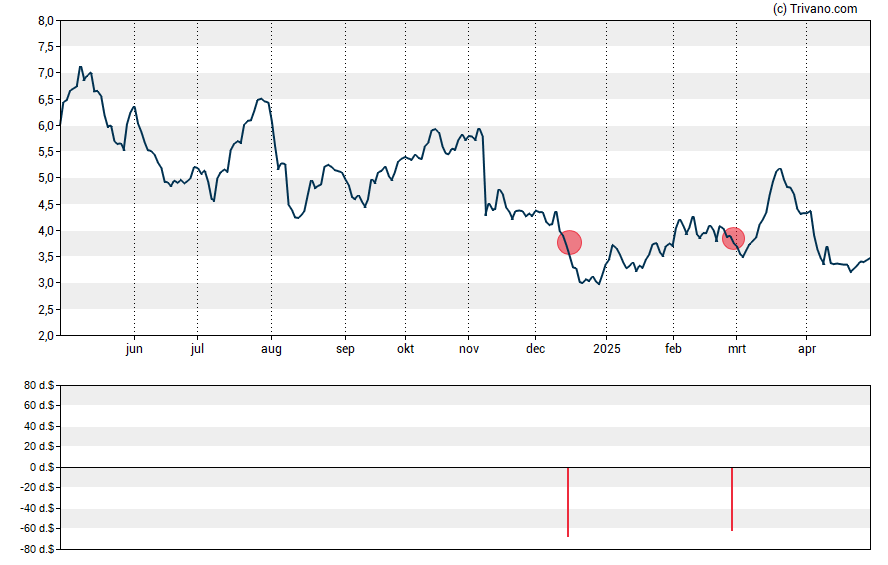Click the red marker circle in December
Viewport: 888px width, 565px height.
pos(569,242)
